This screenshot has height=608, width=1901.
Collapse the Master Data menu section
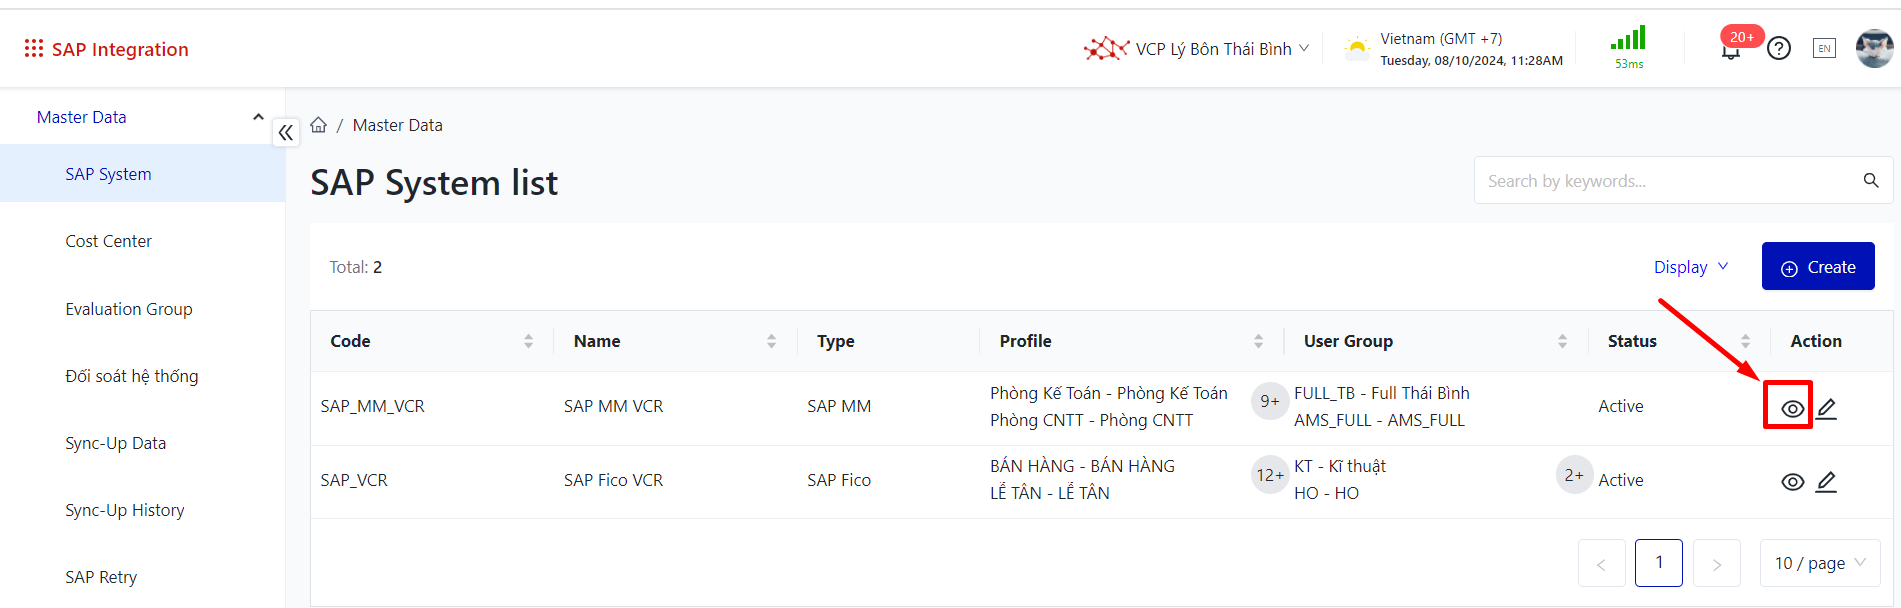(258, 117)
